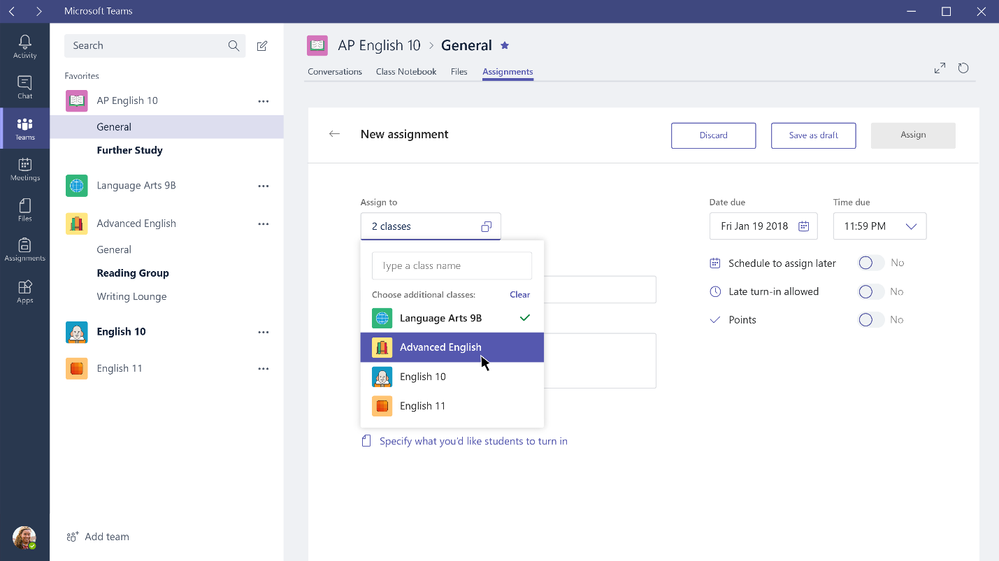The width and height of the screenshot is (999, 561).
Task: Collapse the AP English 10 team
Action: (127, 101)
